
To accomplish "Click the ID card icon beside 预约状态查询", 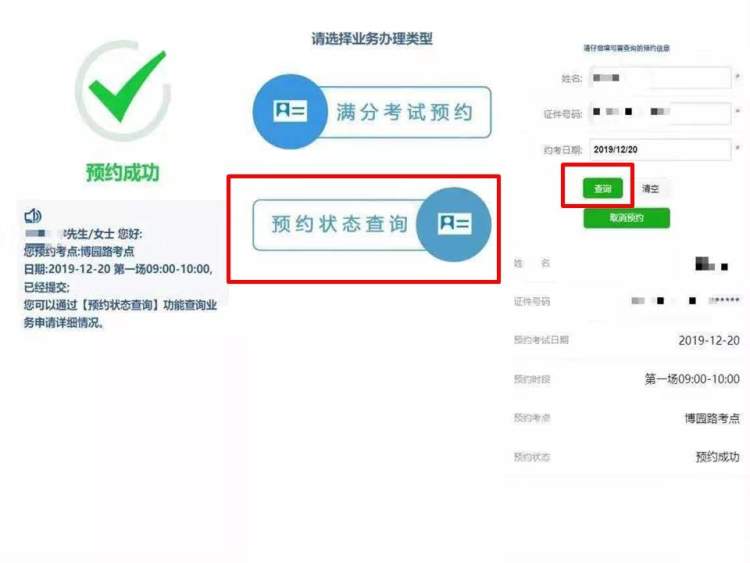I will click(454, 223).
